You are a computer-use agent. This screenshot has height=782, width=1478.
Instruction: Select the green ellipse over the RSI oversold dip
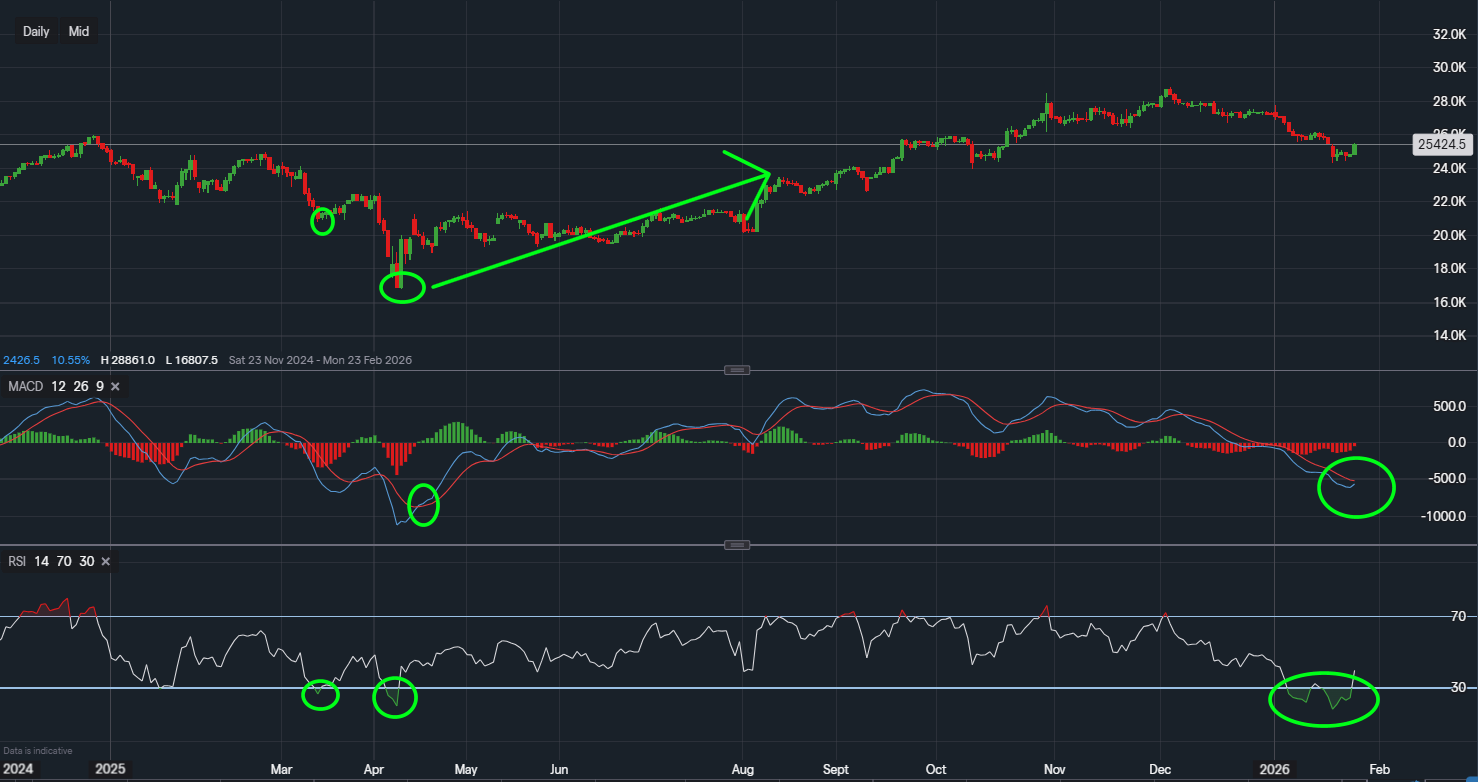[1324, 701]
